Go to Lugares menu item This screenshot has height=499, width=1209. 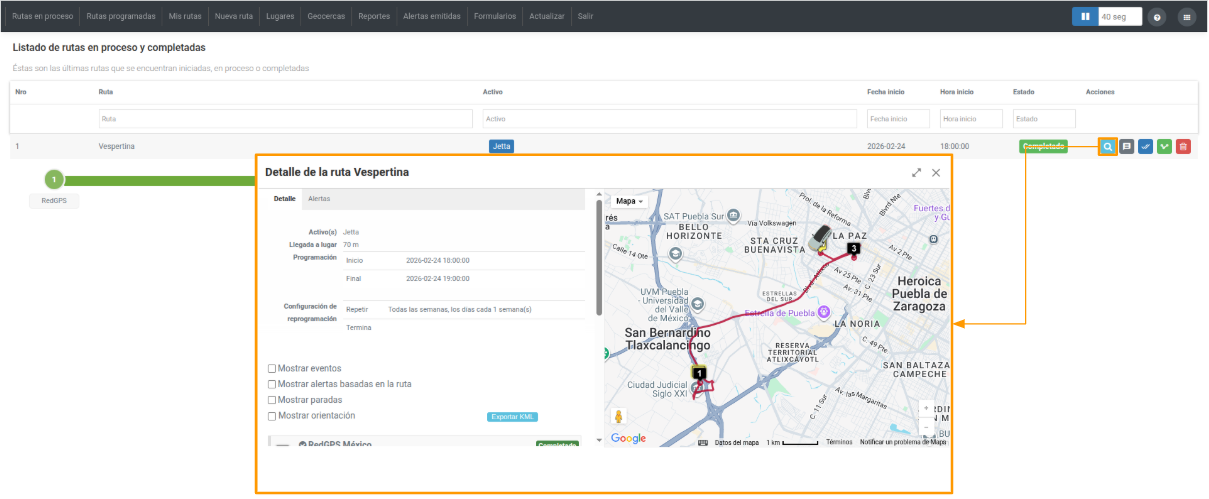280,17
